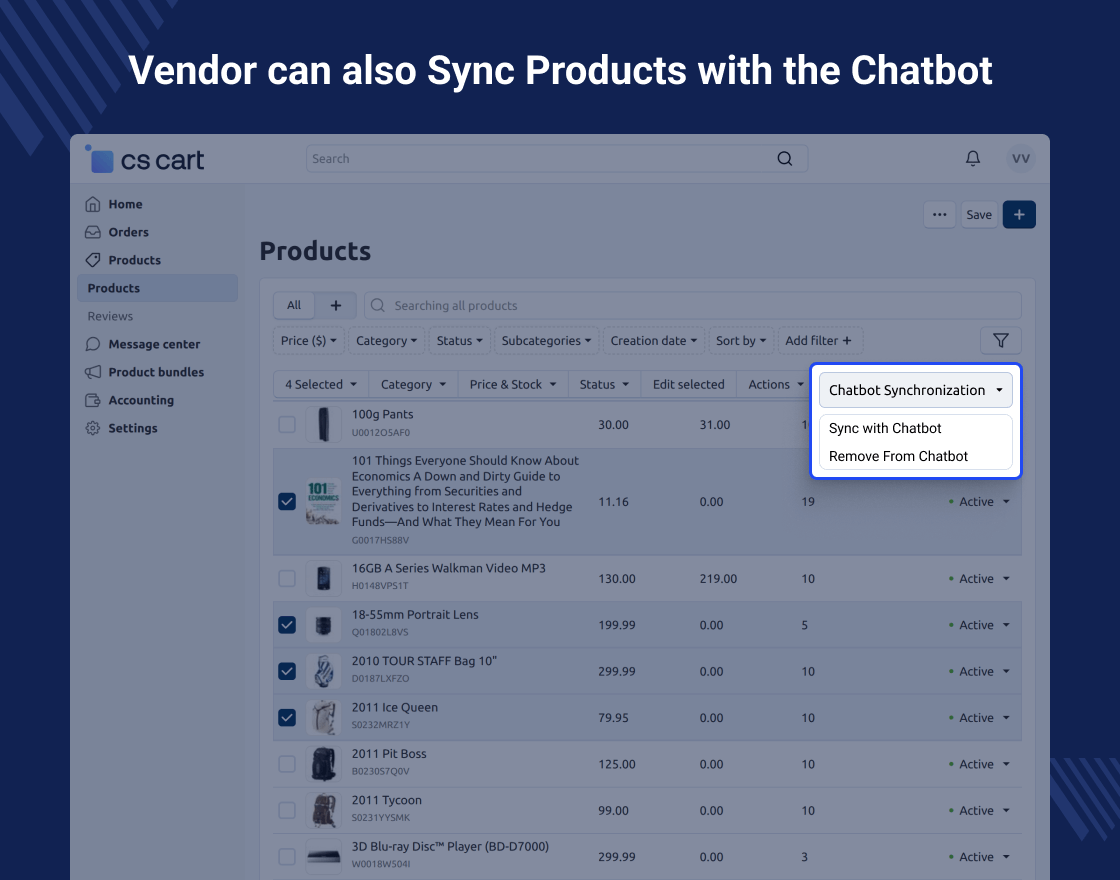Click the filter funnel icon

click(1000, 341)
